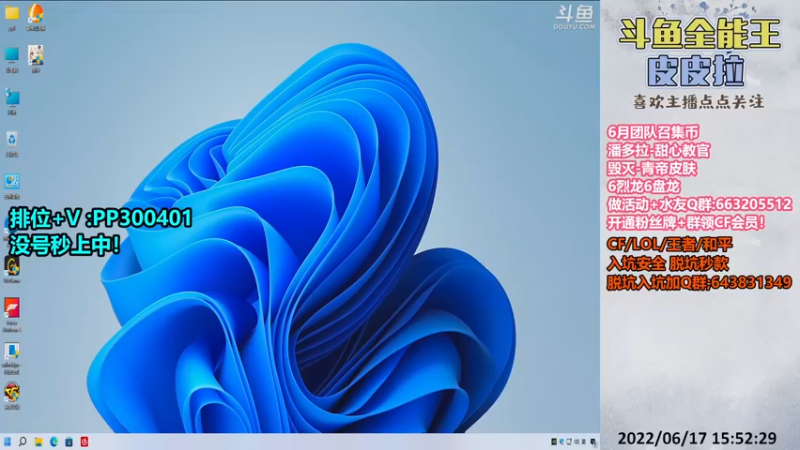Select the anime character shortcut icon
This screenshot has height=450, width=800.
point(35,55)
